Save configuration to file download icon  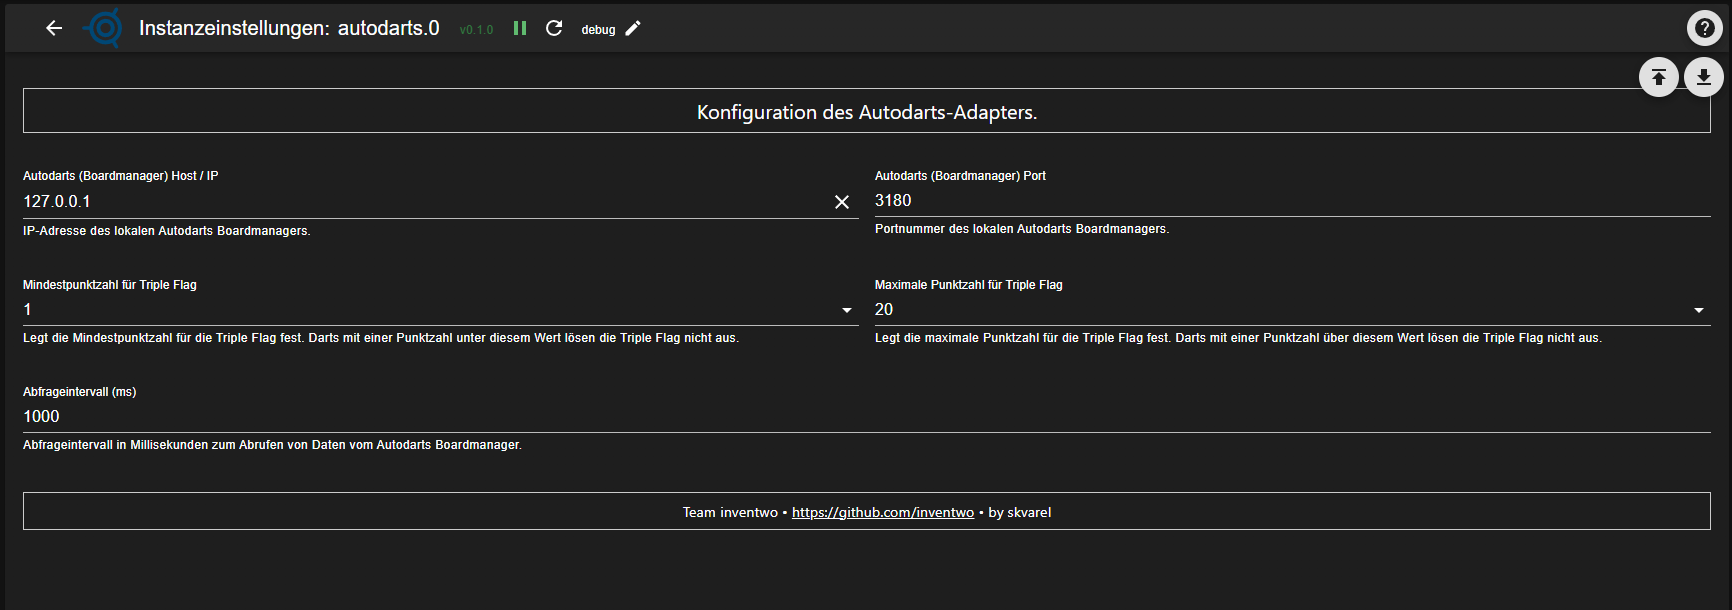(1703, 77)
